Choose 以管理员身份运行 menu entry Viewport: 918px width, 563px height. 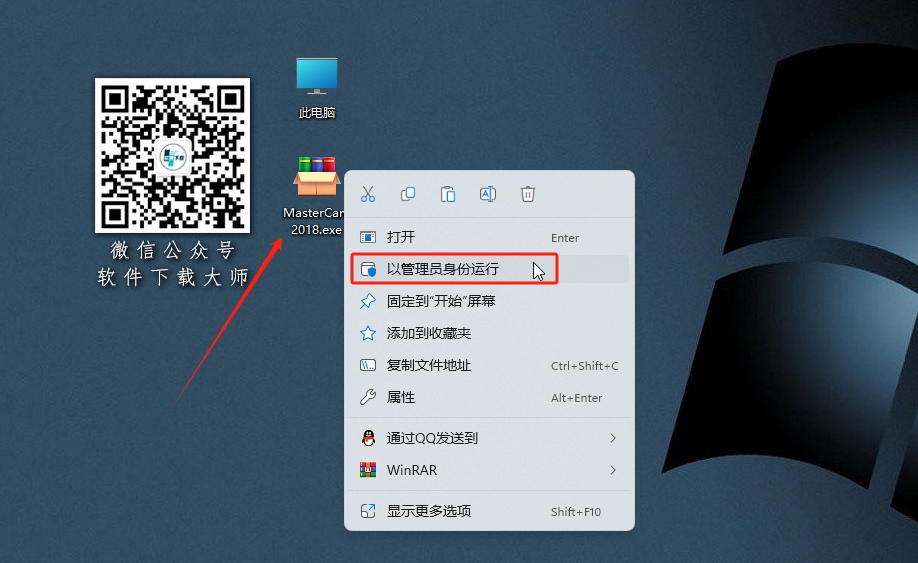(489, 269)
